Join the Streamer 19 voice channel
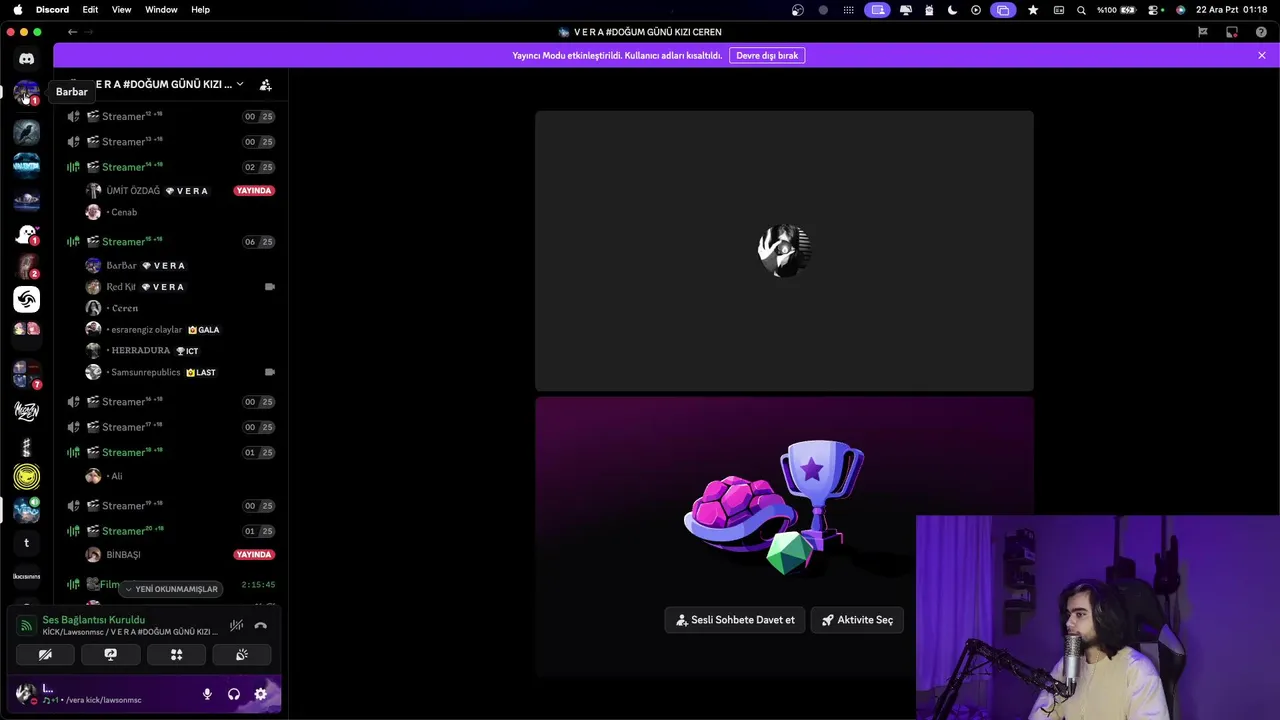The width and height of the screenshot is (1280, 720). click(x=170, y=506)
